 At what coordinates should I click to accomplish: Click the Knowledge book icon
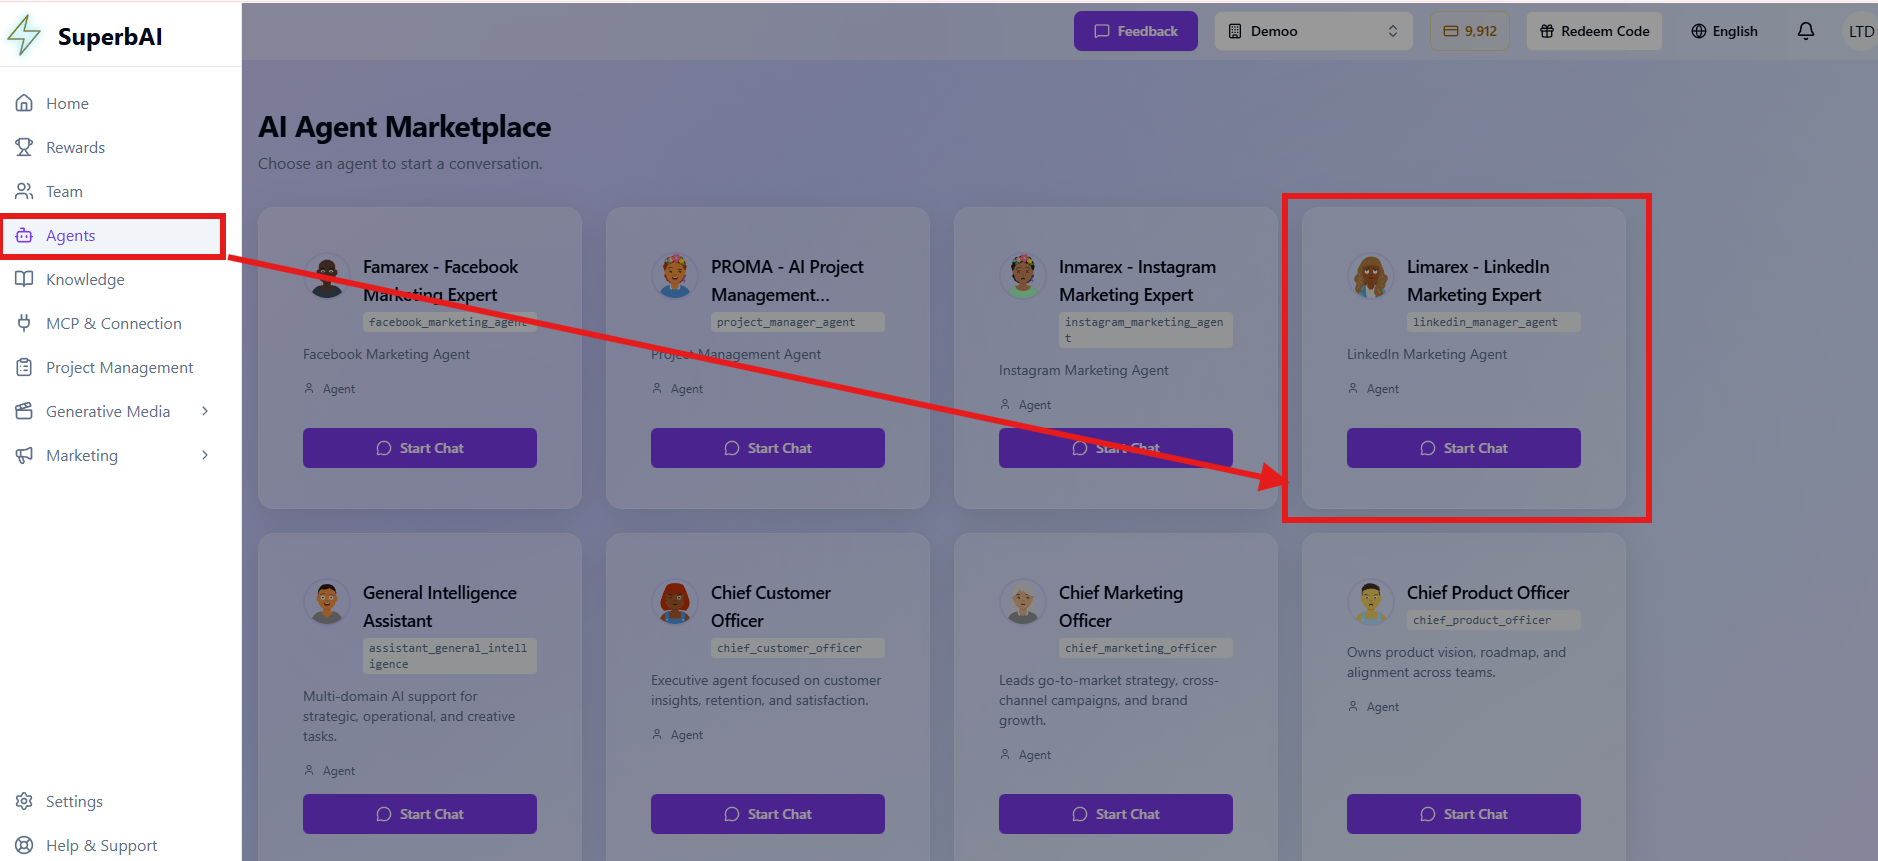(24, 279)
